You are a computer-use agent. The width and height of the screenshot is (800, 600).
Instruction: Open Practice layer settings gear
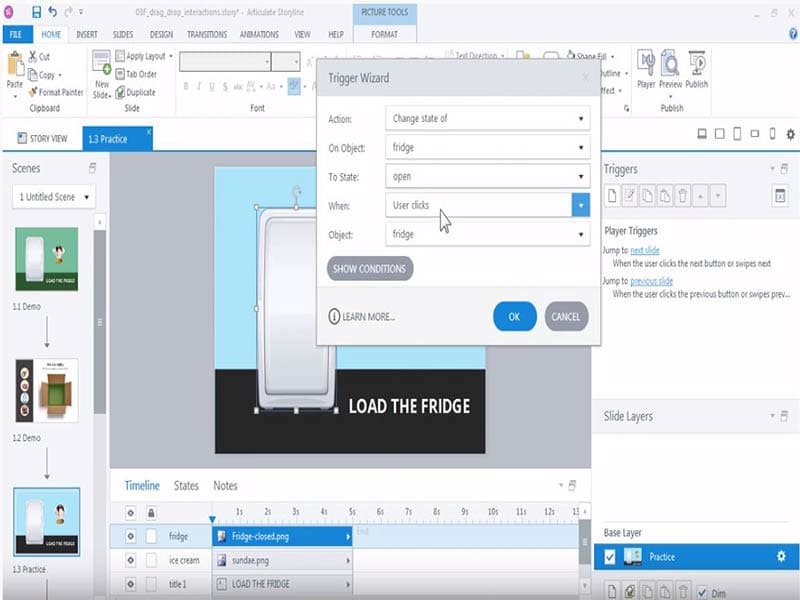click(780, 557)
